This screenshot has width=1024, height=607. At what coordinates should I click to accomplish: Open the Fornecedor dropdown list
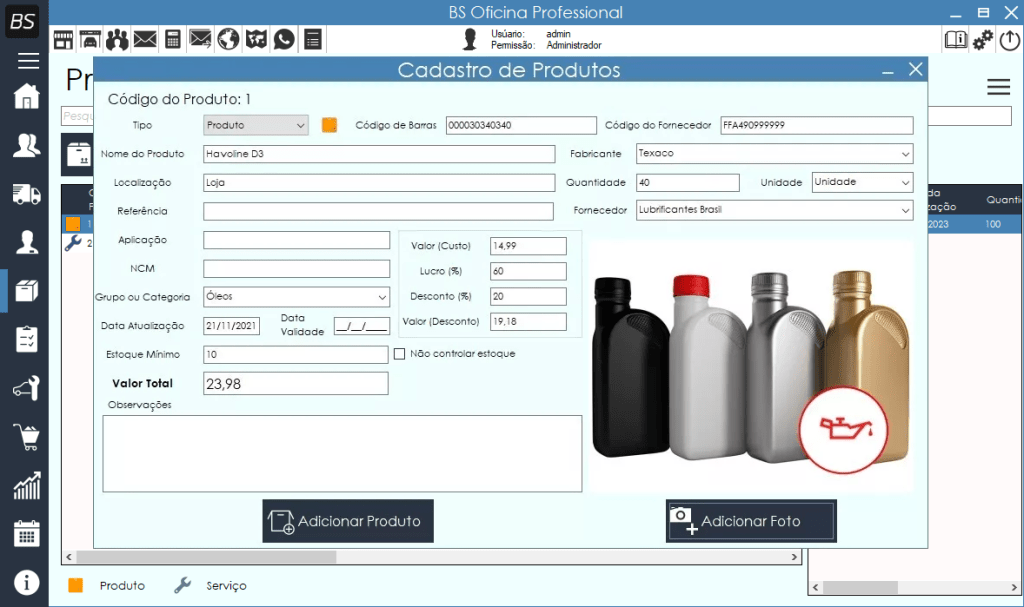pos(774,211)
